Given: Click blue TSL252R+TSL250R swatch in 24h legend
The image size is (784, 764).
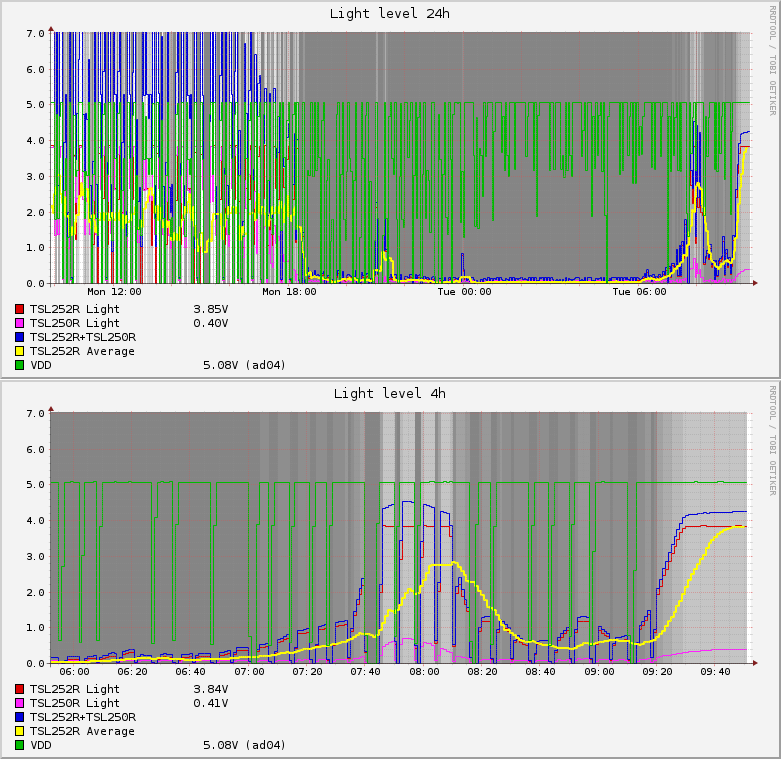Looking at the screenshot, I should click(x=20, y=338).
